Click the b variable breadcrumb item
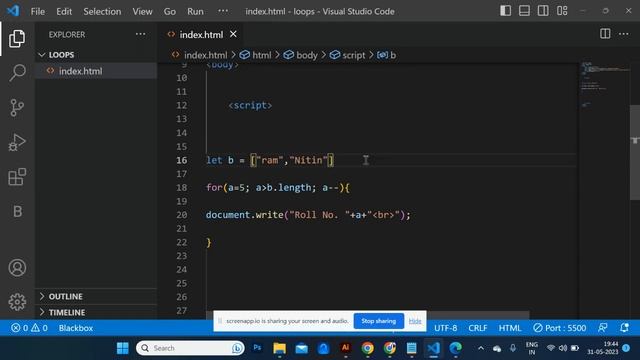The width and height of the screenshot is (640, 360). coord(393,55)
